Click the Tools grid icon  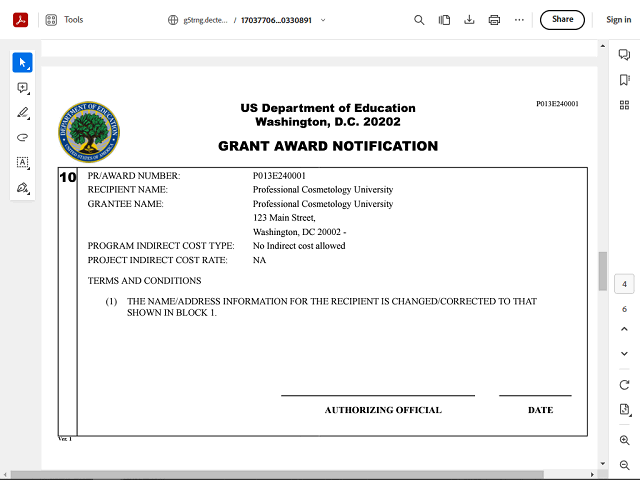(51, 20)
